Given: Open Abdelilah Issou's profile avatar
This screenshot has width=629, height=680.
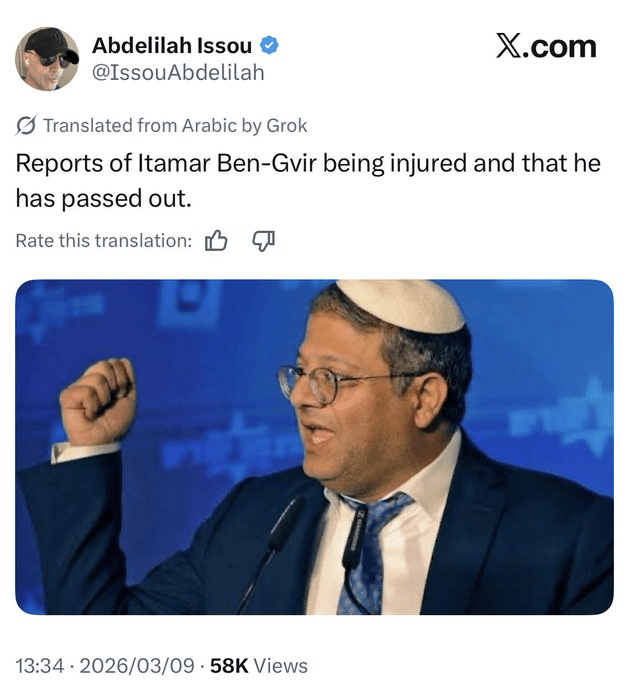Looking at the screenshot, I should 47,59.
